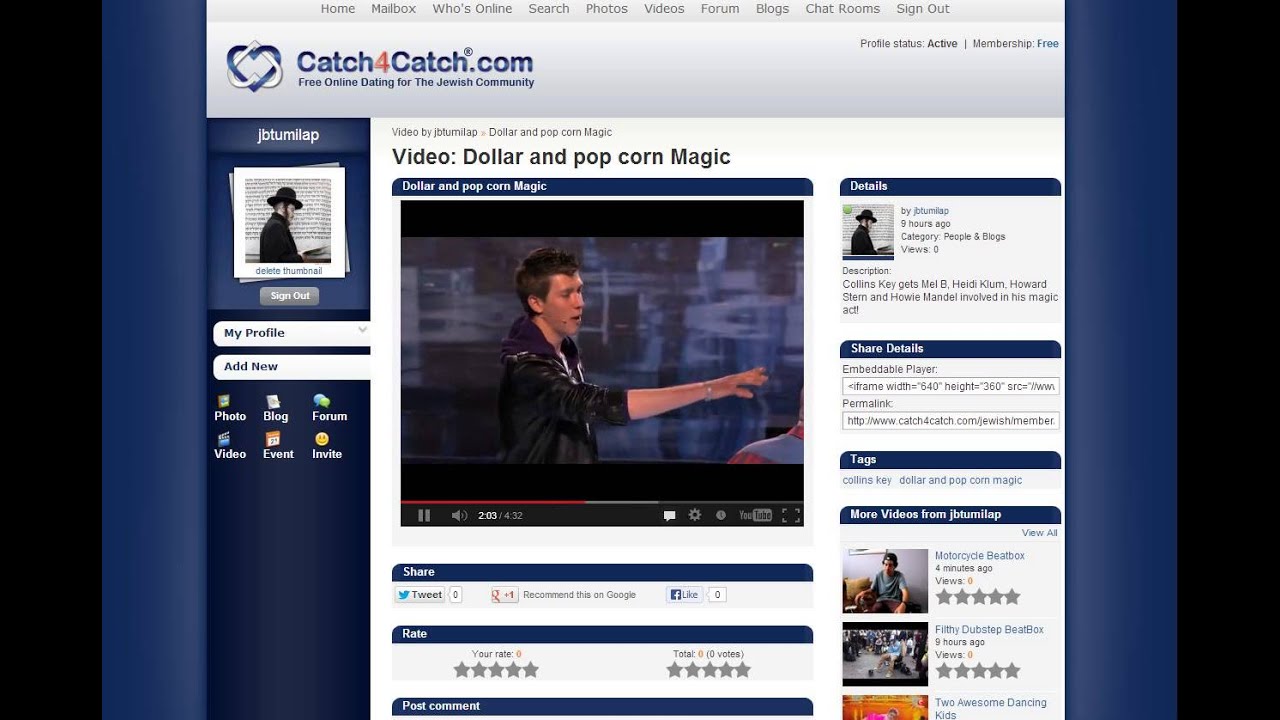Open video settings gear icon
The width and height of the screenshot is (1280, 720).
pos(695,515)
